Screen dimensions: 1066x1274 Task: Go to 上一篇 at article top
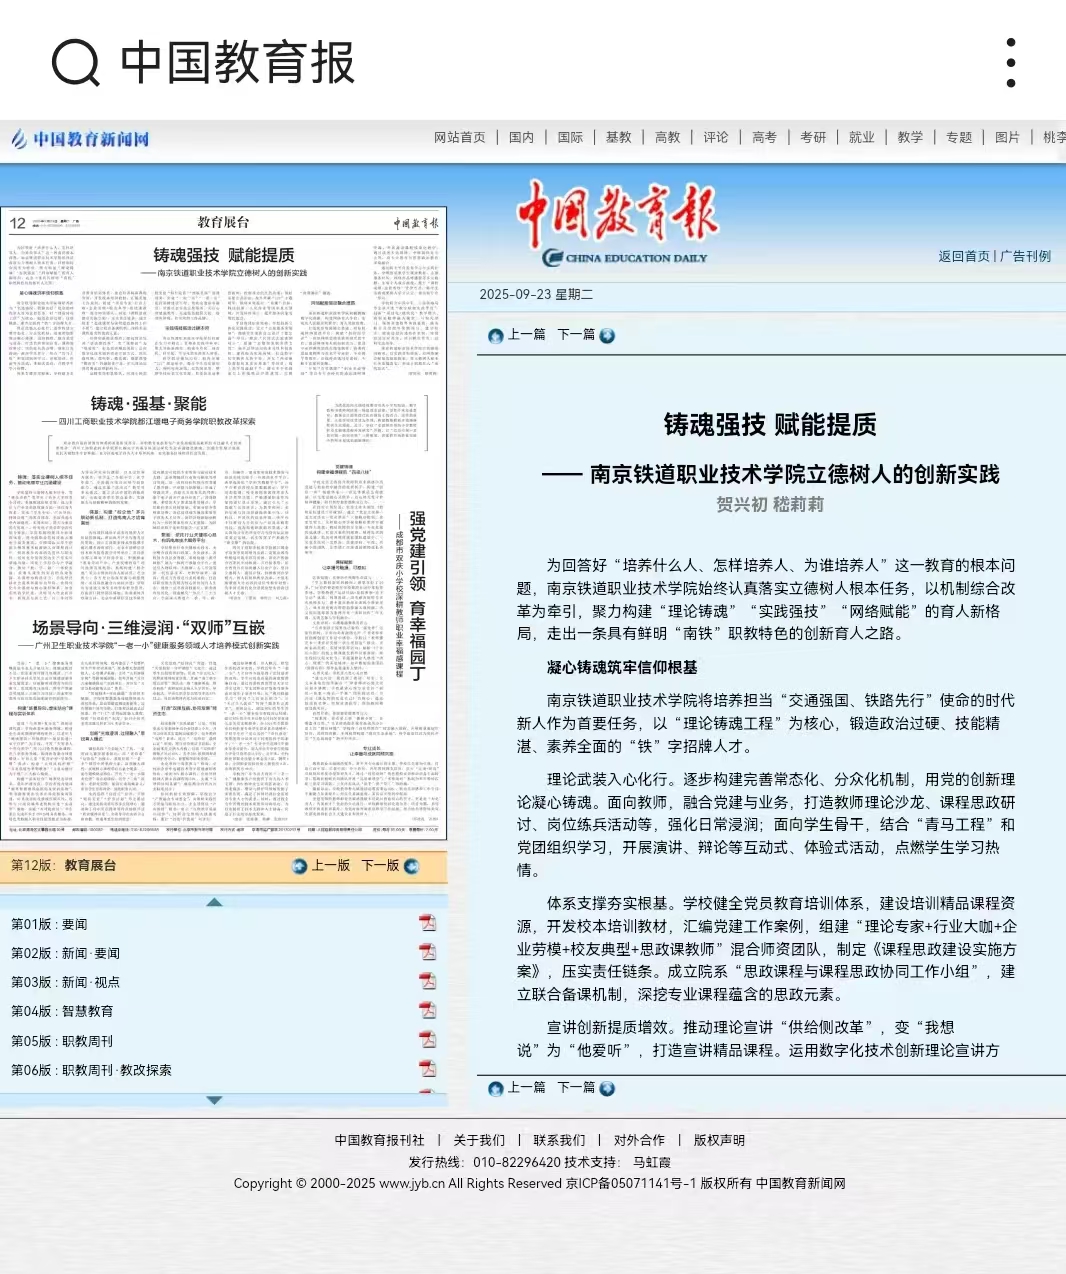click(527, 334)
